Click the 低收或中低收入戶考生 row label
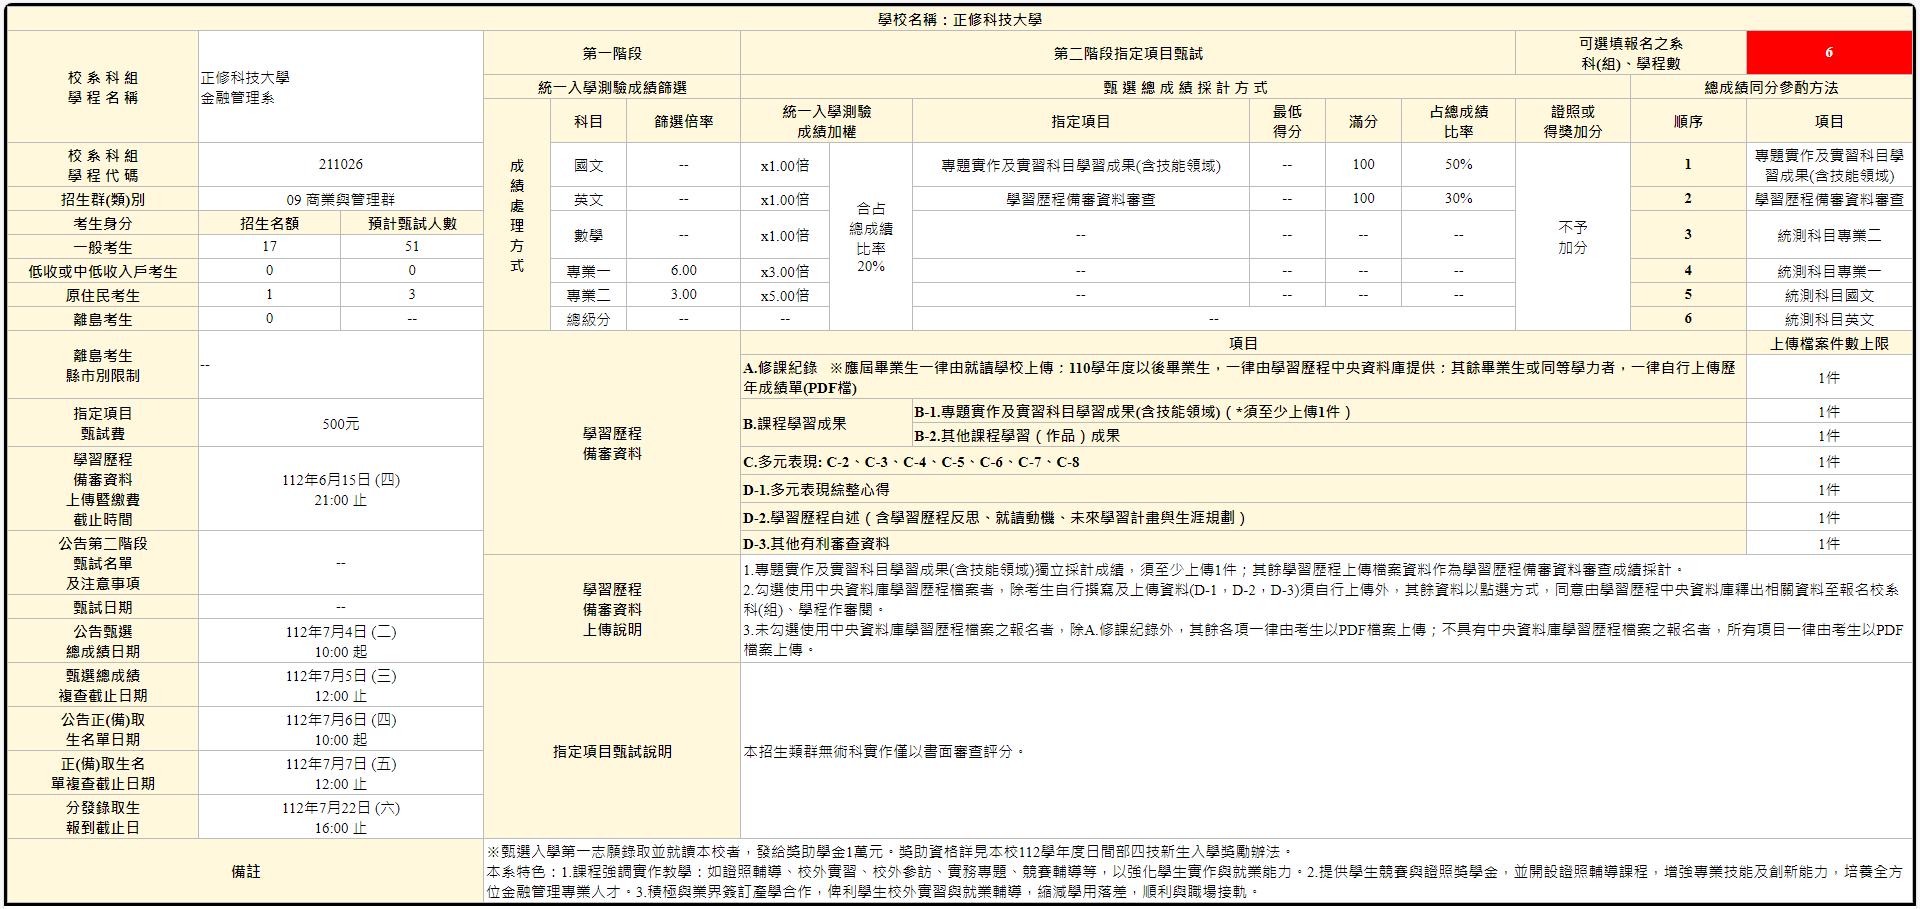Screen dimensions: 1920x909 [102, 271]
